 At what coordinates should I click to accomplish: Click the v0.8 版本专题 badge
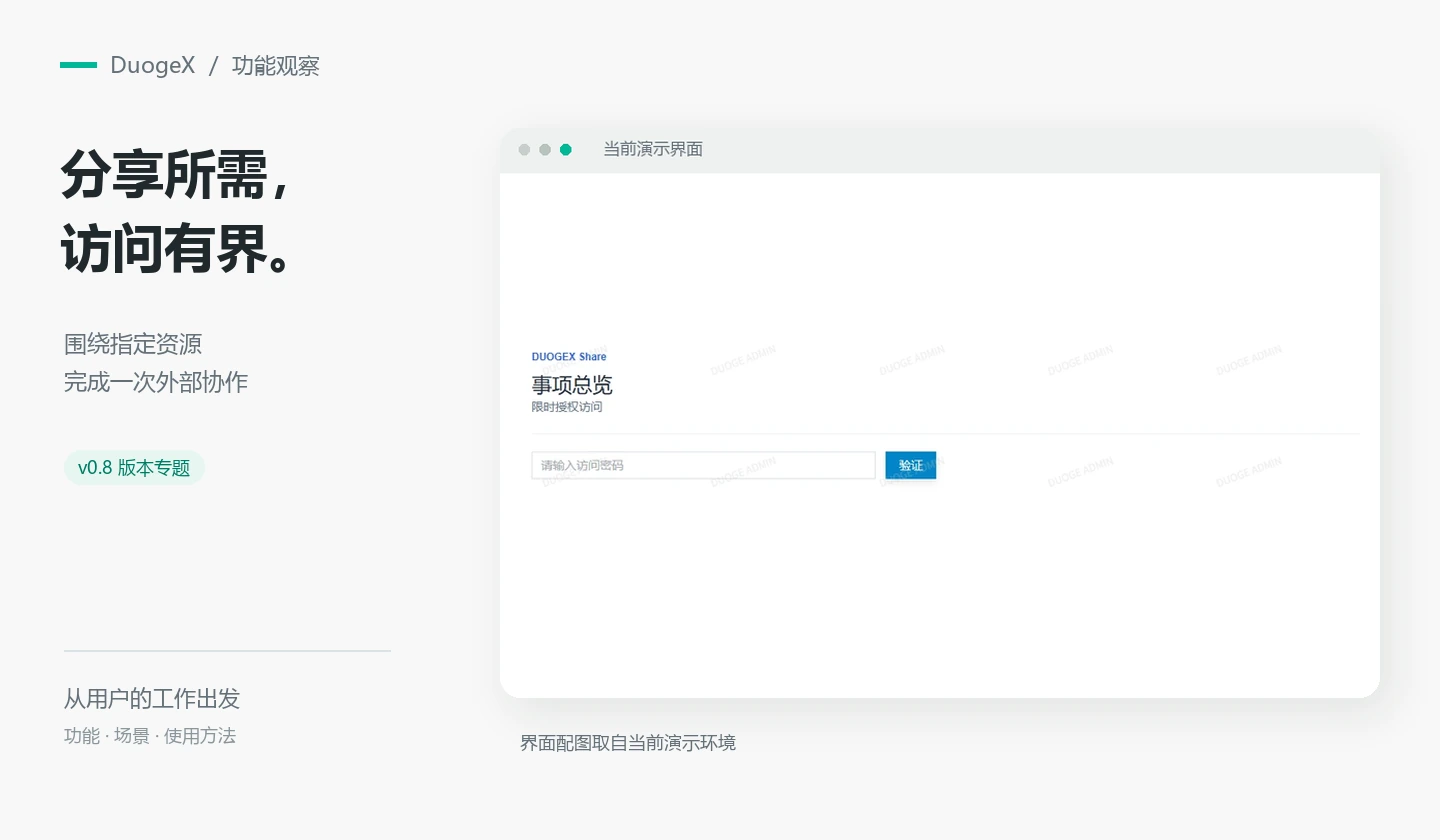click(x=134, y=467)
